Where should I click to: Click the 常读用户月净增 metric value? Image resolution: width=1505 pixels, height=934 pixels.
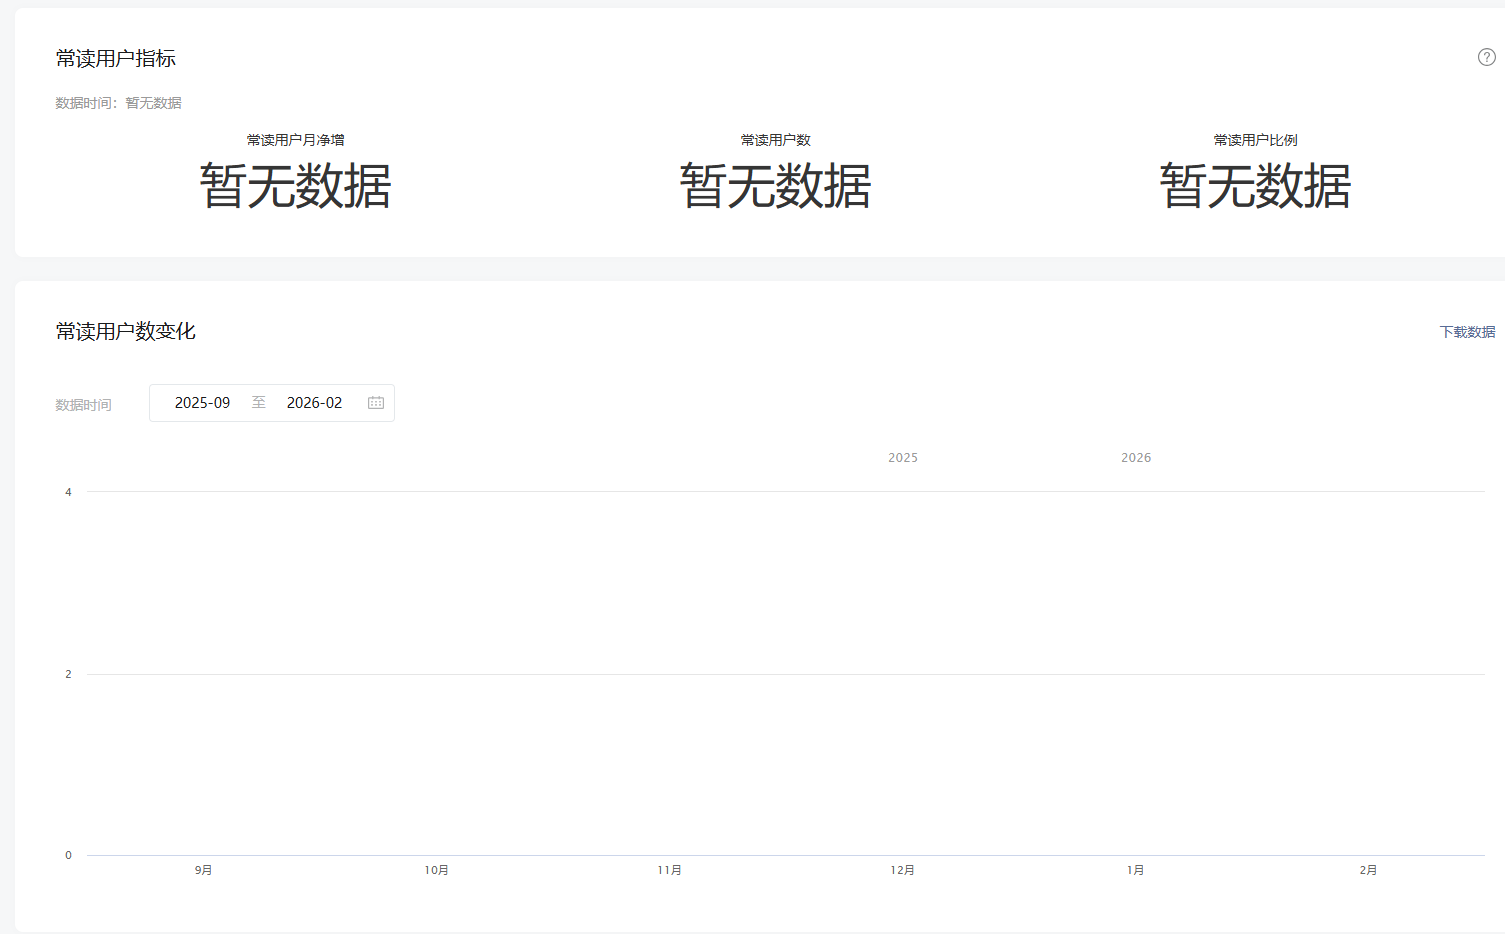[x=295, y=187]
